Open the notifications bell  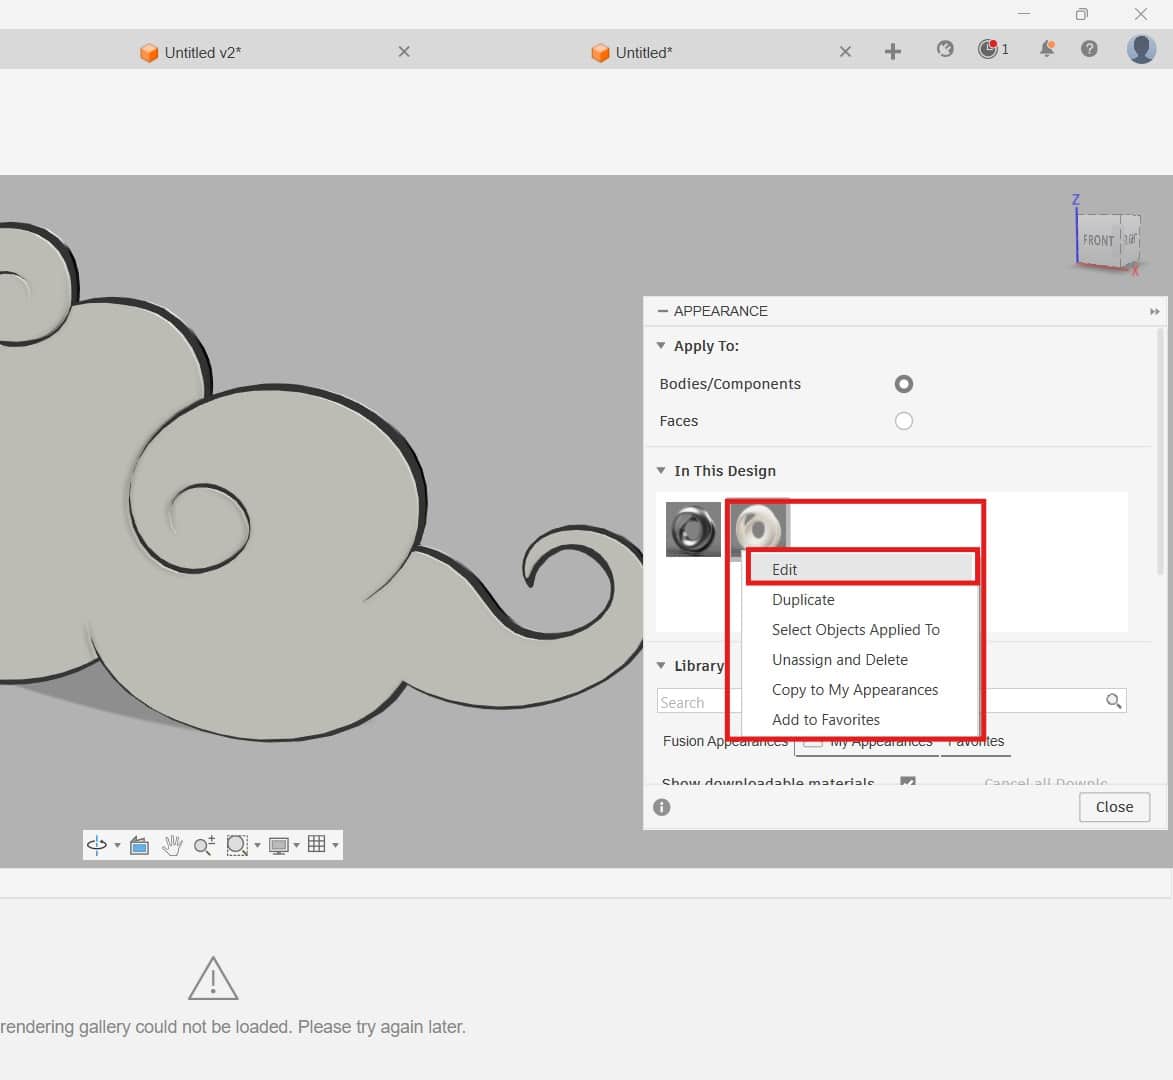(x=1047, y=49)
